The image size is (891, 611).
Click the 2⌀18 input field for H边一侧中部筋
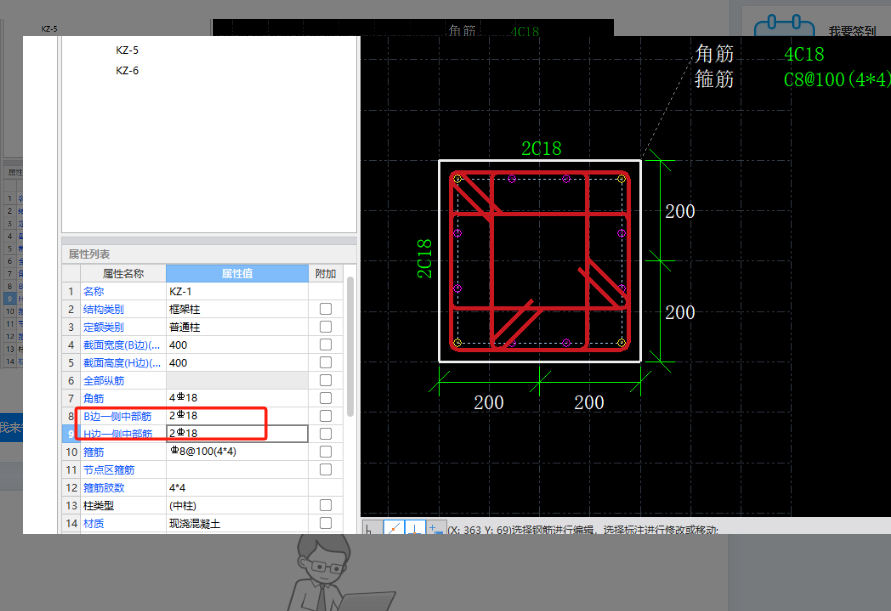click(237, 434)
